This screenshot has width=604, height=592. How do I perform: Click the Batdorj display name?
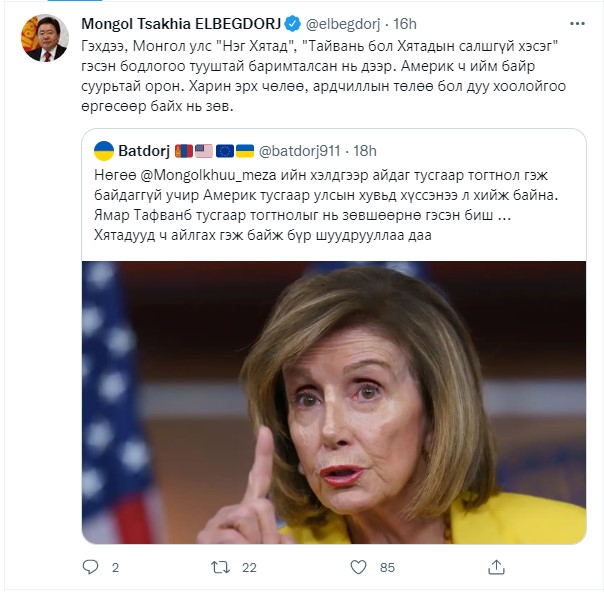[x=142, y=151]
